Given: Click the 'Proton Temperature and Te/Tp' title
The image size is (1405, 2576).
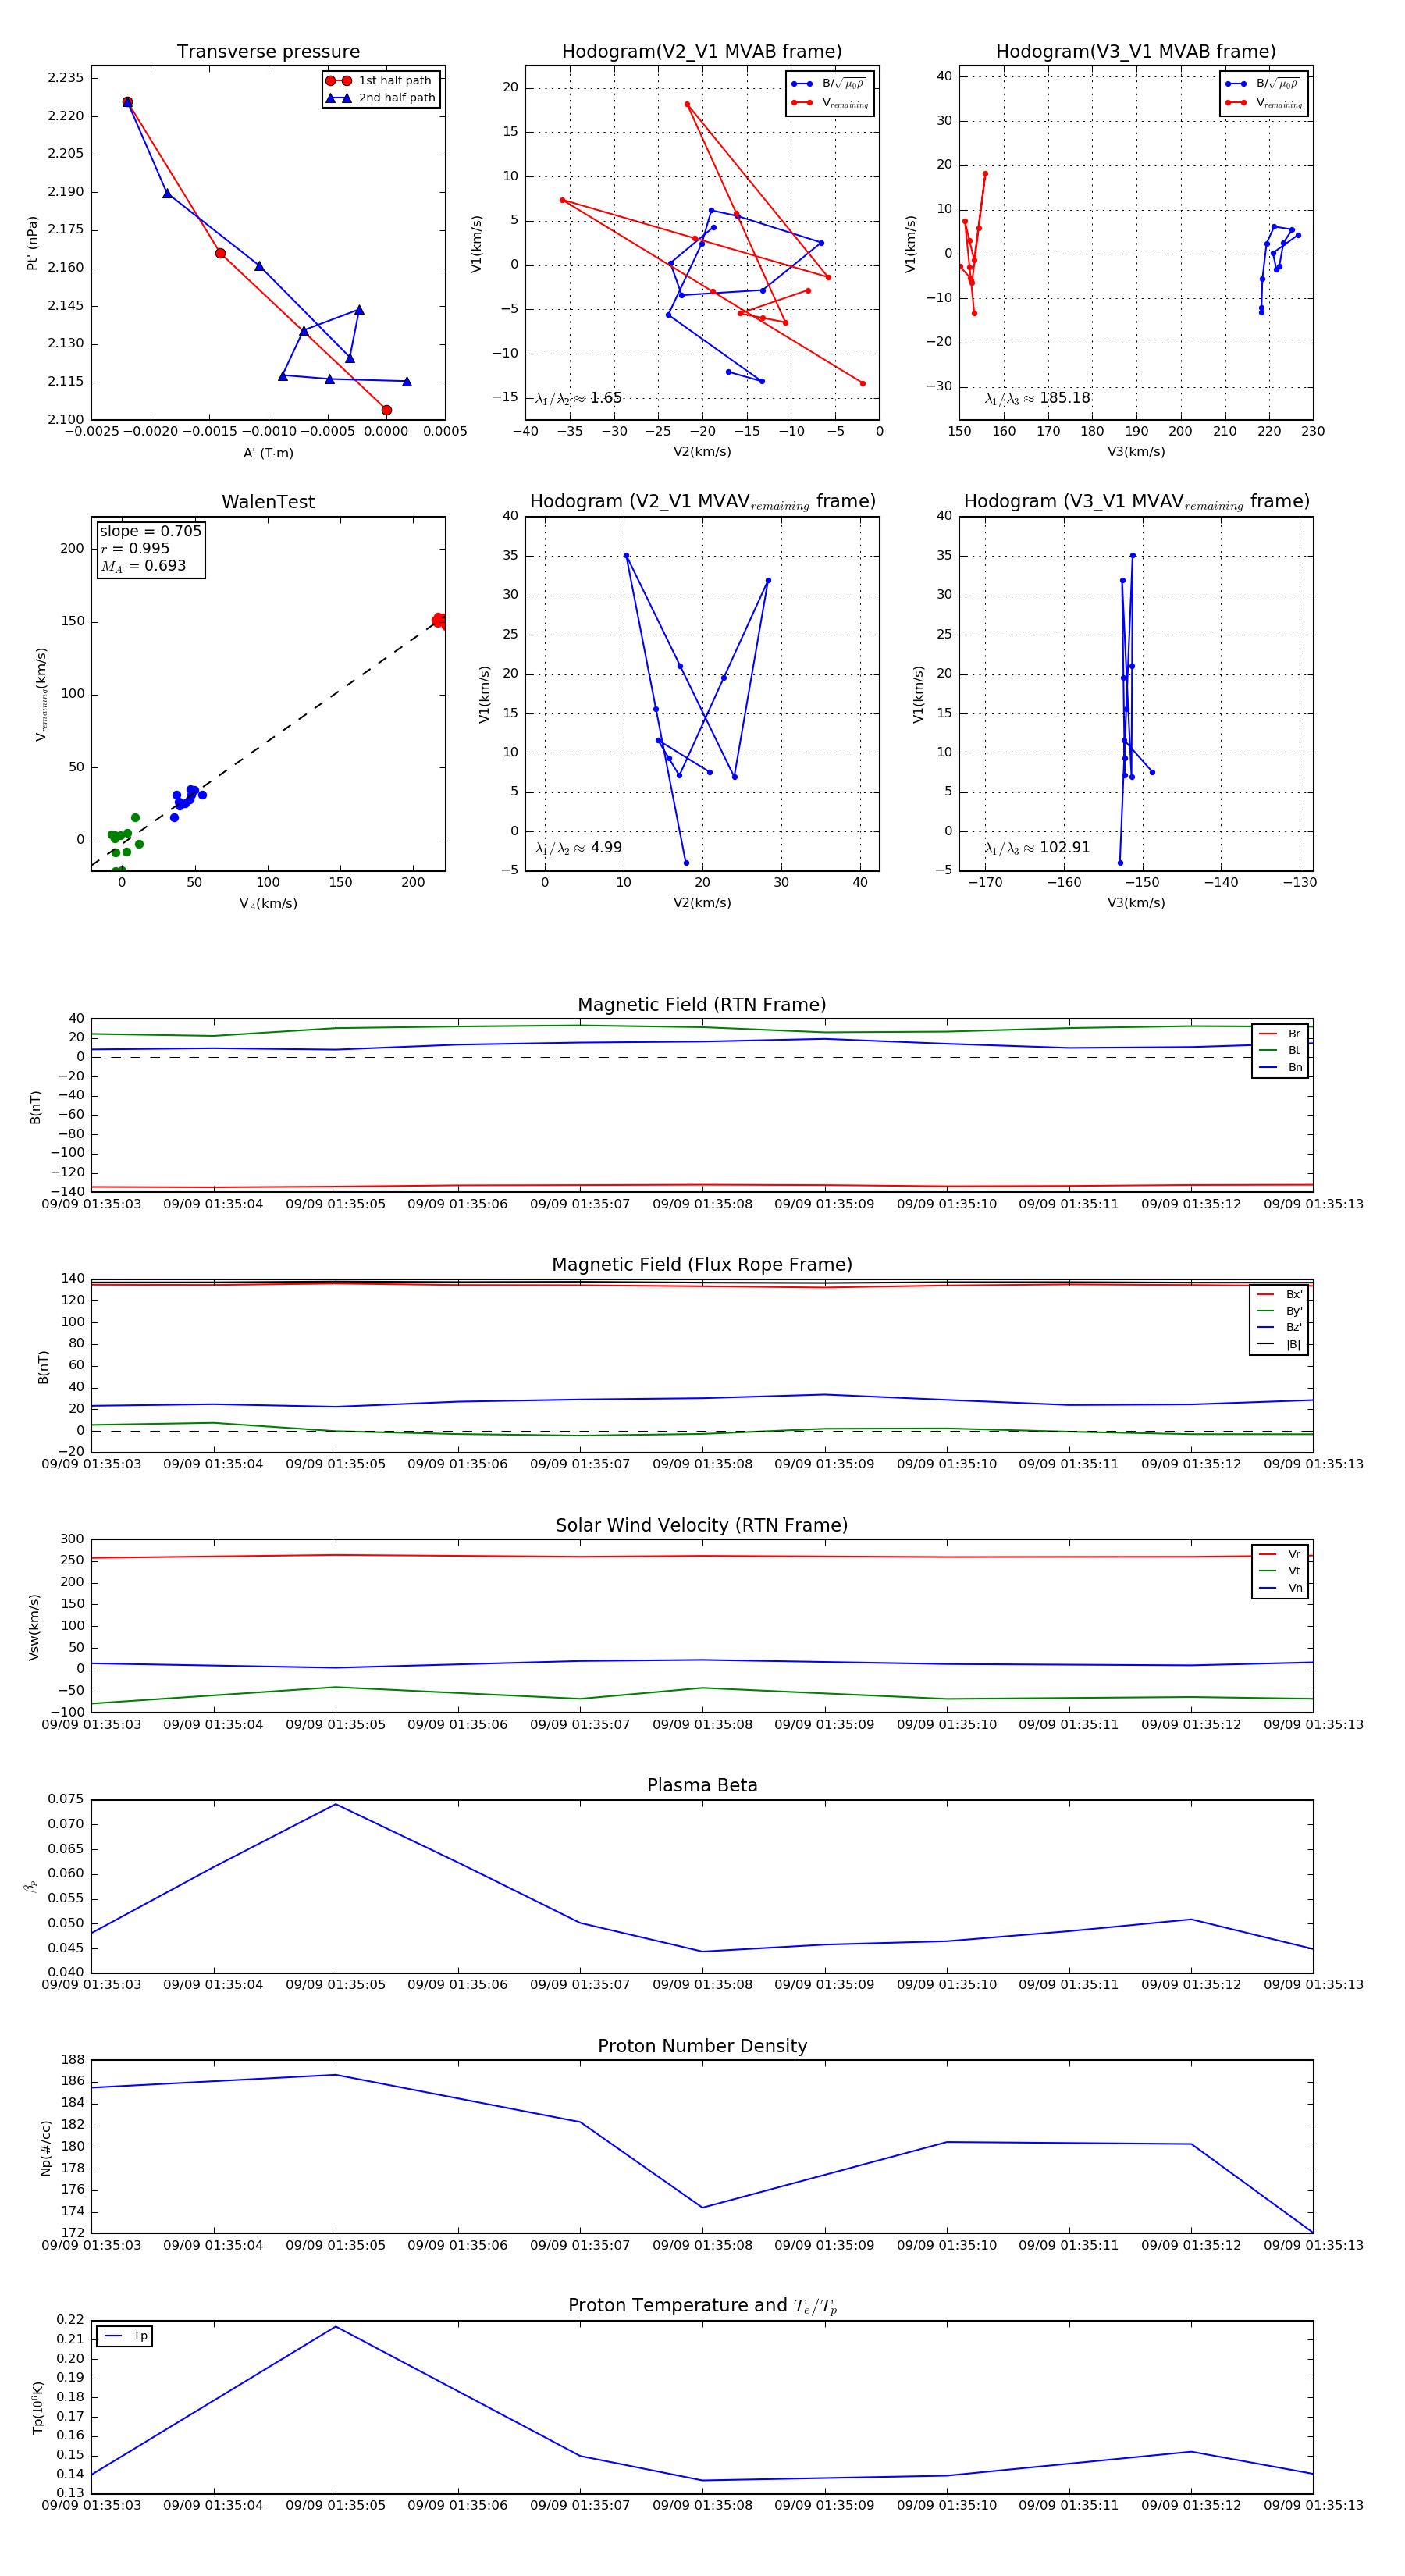Looking at the screenshot, I should (702, 2306).
